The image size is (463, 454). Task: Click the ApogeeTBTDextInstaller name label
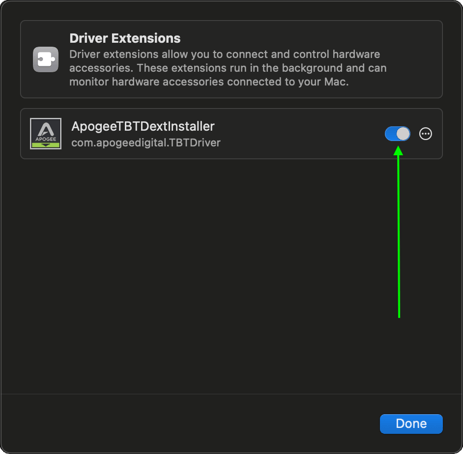143,126
